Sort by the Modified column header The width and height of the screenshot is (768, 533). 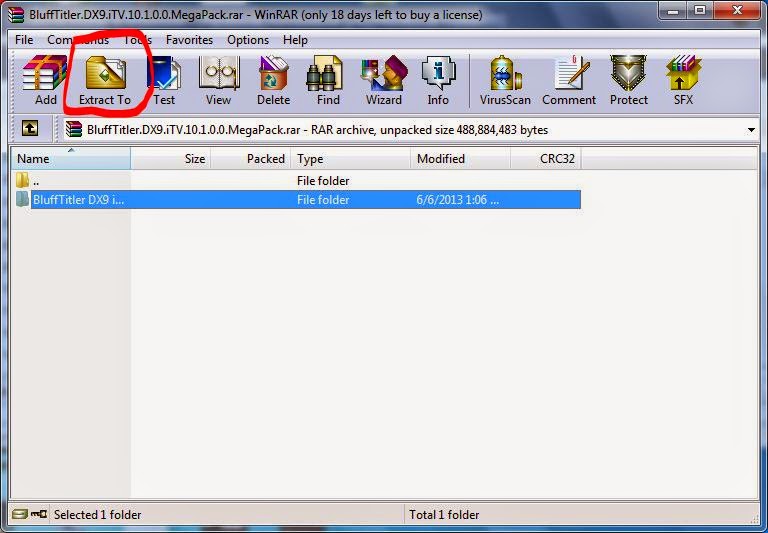(460, 158)
